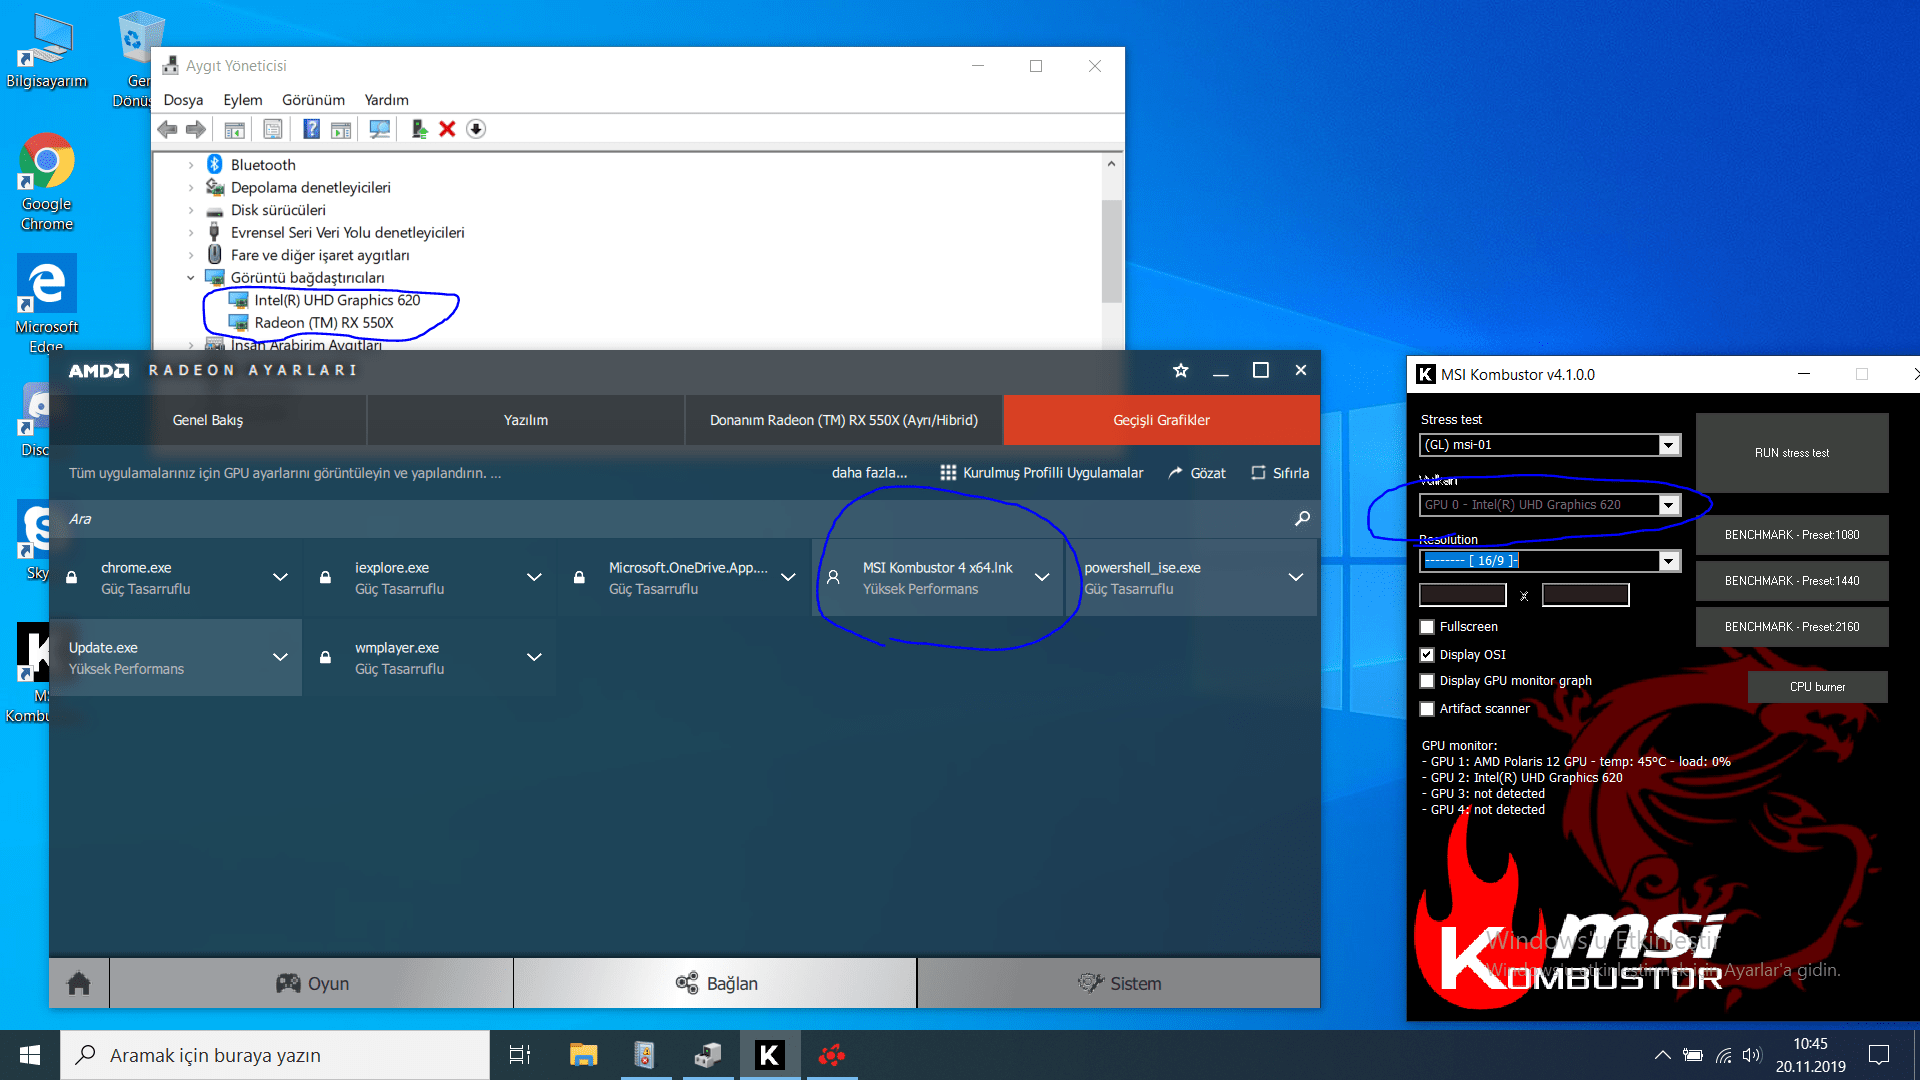Switch to the Yazılım tab

pyautogui.click(x=525, y=420)
